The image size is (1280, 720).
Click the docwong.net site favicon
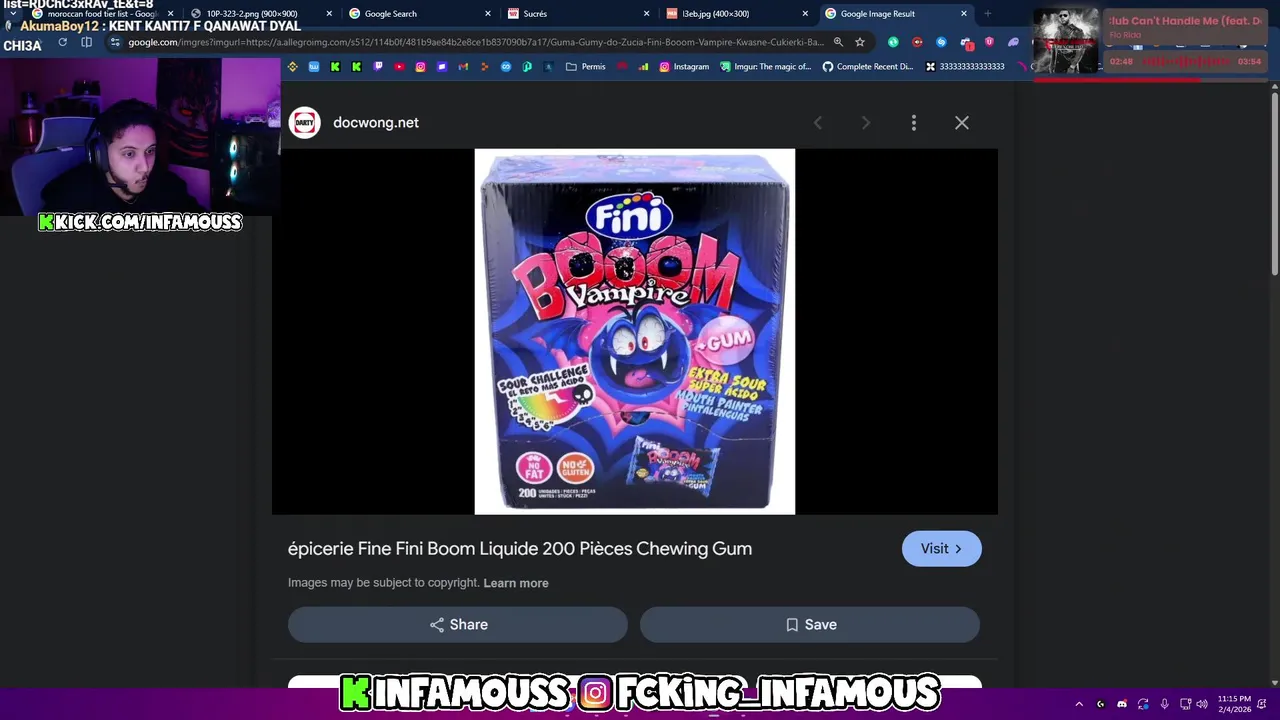point(305,122)
